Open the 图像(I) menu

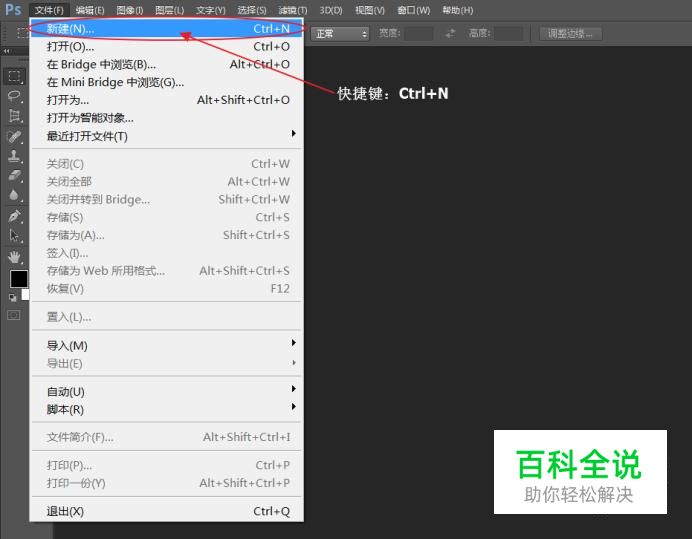[130, 10]
